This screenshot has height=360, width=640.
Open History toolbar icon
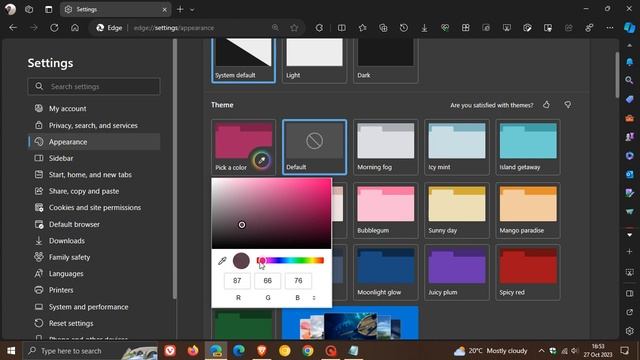[x=404, y=28]
